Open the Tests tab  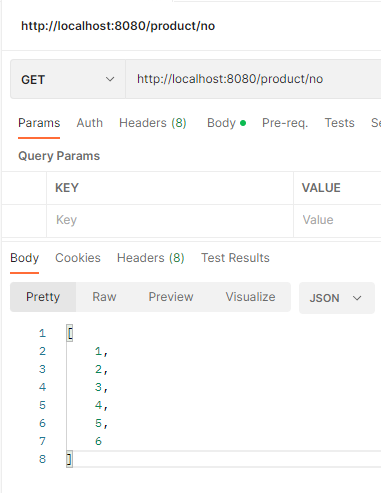[x=339, y=123]
